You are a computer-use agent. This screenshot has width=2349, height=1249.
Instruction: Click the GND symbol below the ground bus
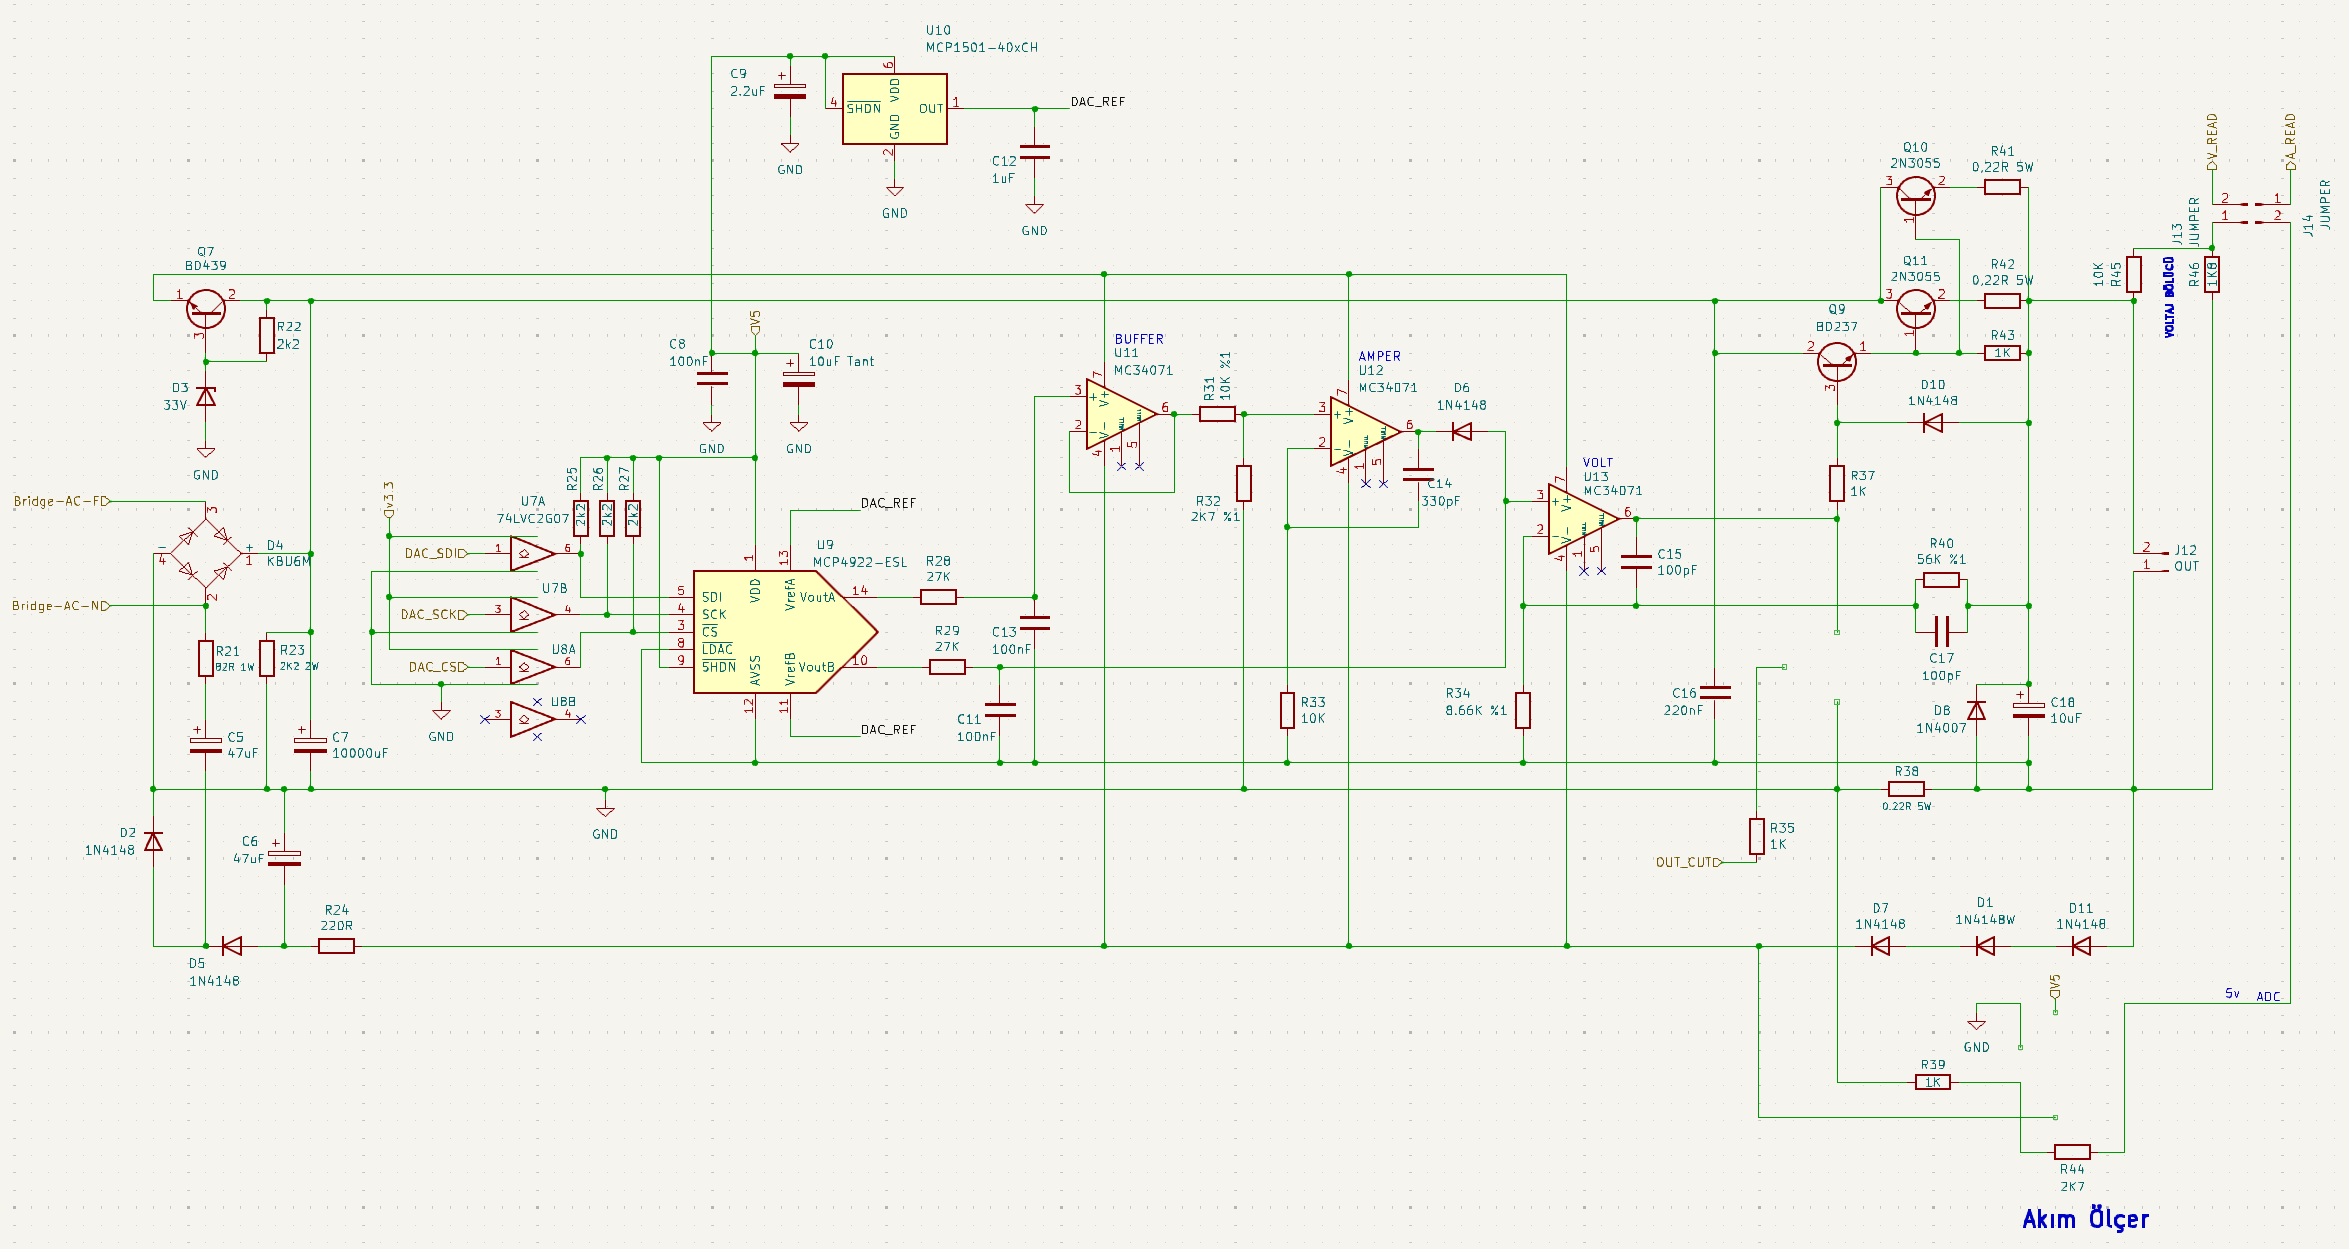tap(605, 820)
